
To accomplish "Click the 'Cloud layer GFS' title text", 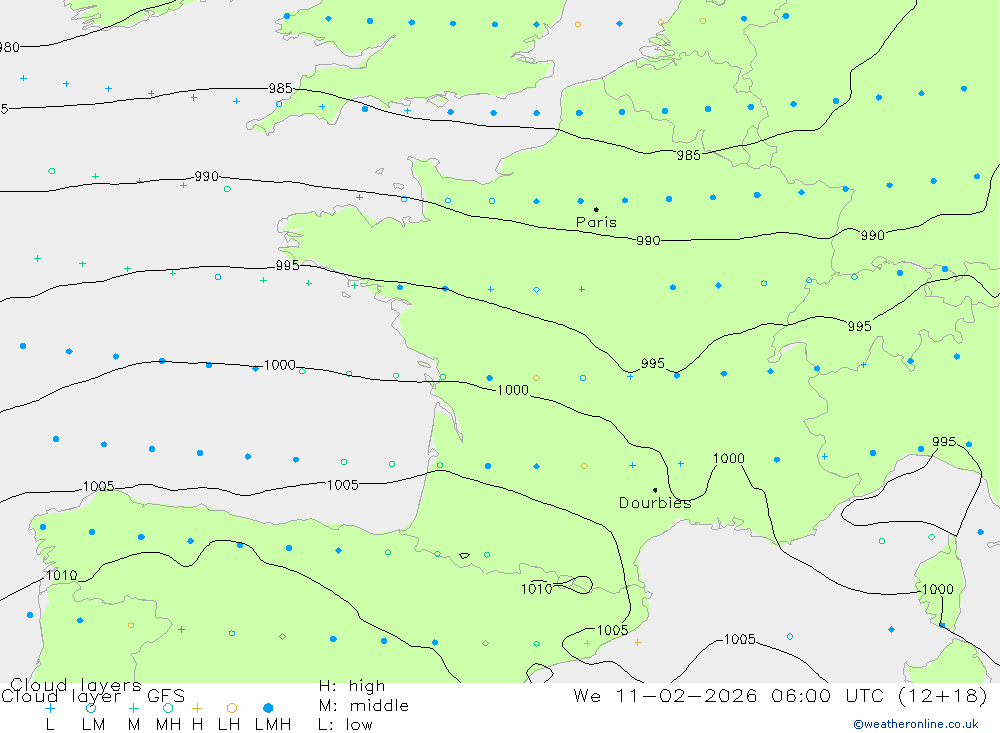I will click(93, 695).
